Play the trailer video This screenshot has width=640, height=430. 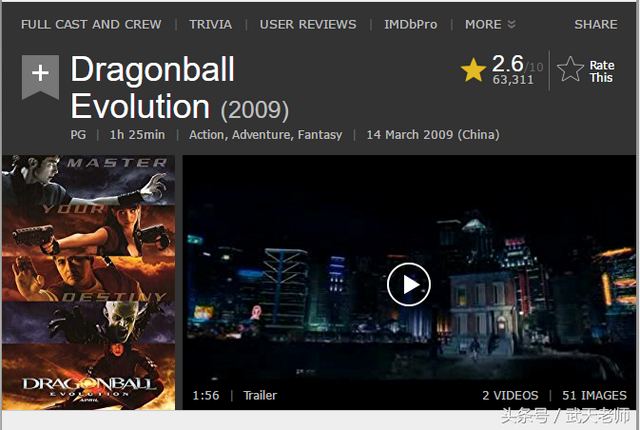tap(409, 284)
